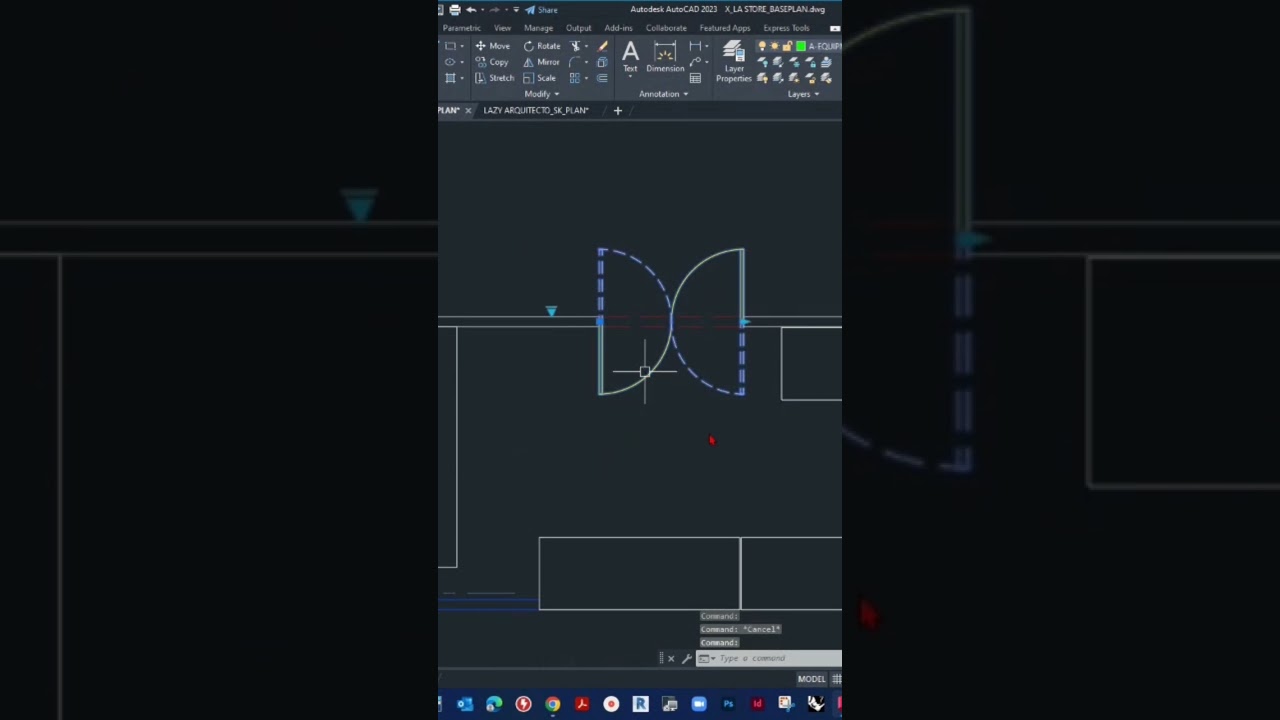This screenshot has width=1280, height=720.
Task: Select the Dimension tool
Action: pos(665,57)
